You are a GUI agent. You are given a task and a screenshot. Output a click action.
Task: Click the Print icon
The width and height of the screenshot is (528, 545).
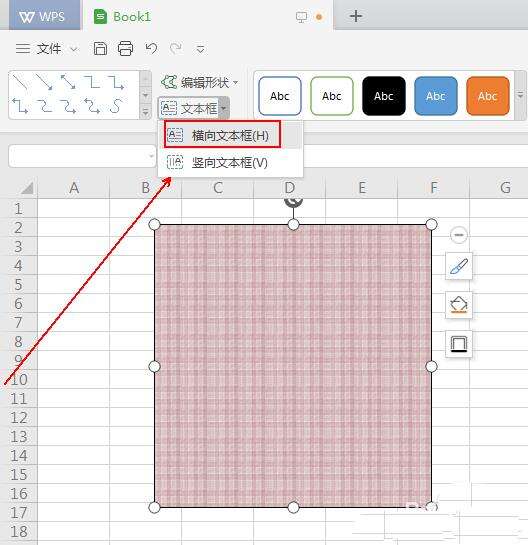click(x=125, y=49)
